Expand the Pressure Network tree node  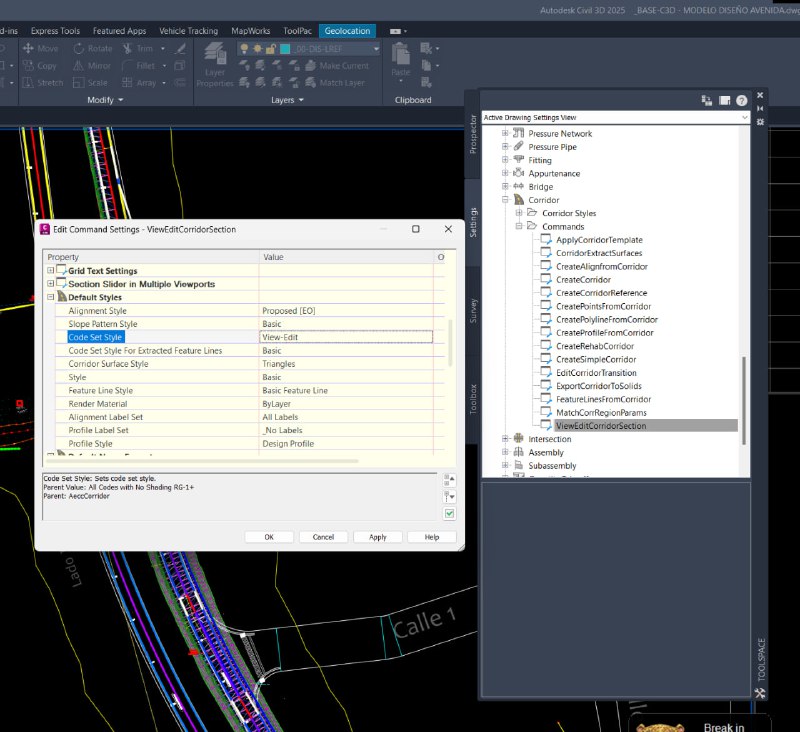[x=505, y=133]
